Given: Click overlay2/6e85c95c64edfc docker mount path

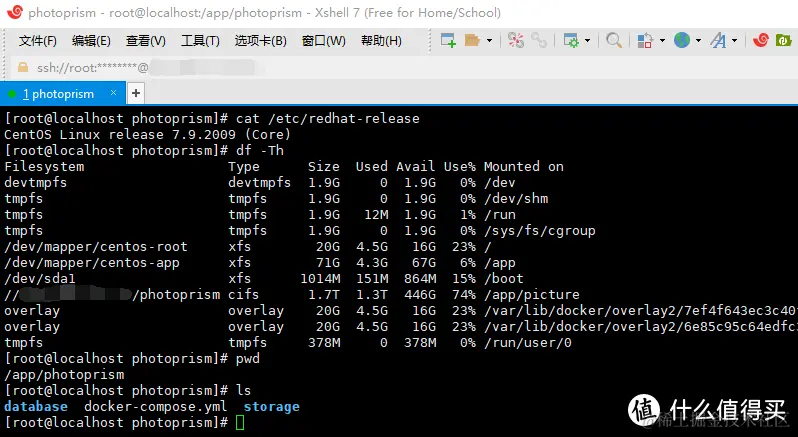Looking at the screenshot, I should click(x=641, y=327).
